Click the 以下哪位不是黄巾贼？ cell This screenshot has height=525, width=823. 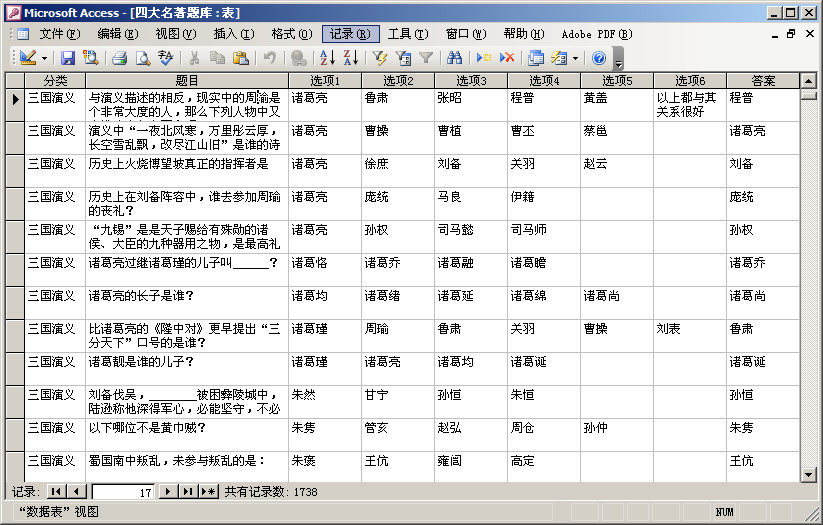pos(187,435)
